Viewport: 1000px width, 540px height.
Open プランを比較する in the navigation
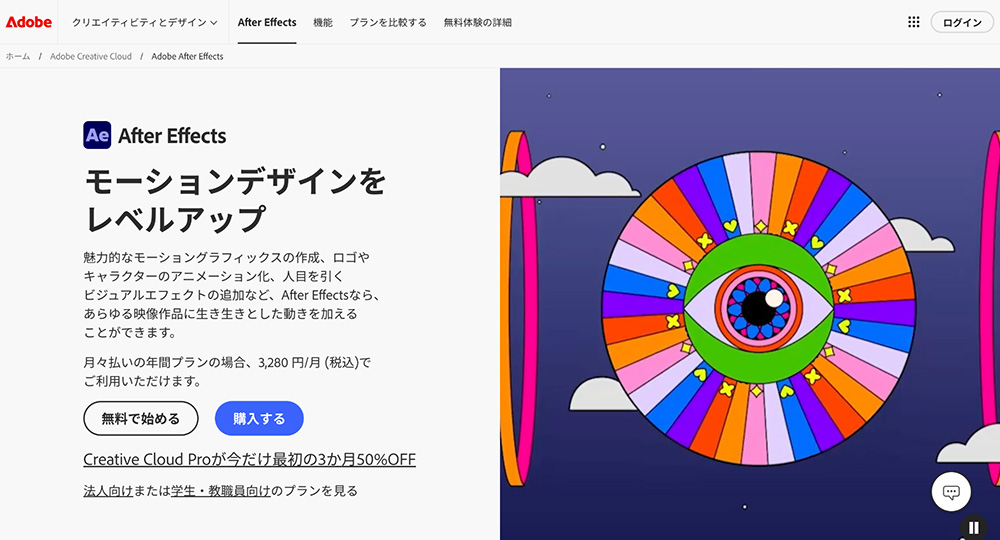coord(388,22)
